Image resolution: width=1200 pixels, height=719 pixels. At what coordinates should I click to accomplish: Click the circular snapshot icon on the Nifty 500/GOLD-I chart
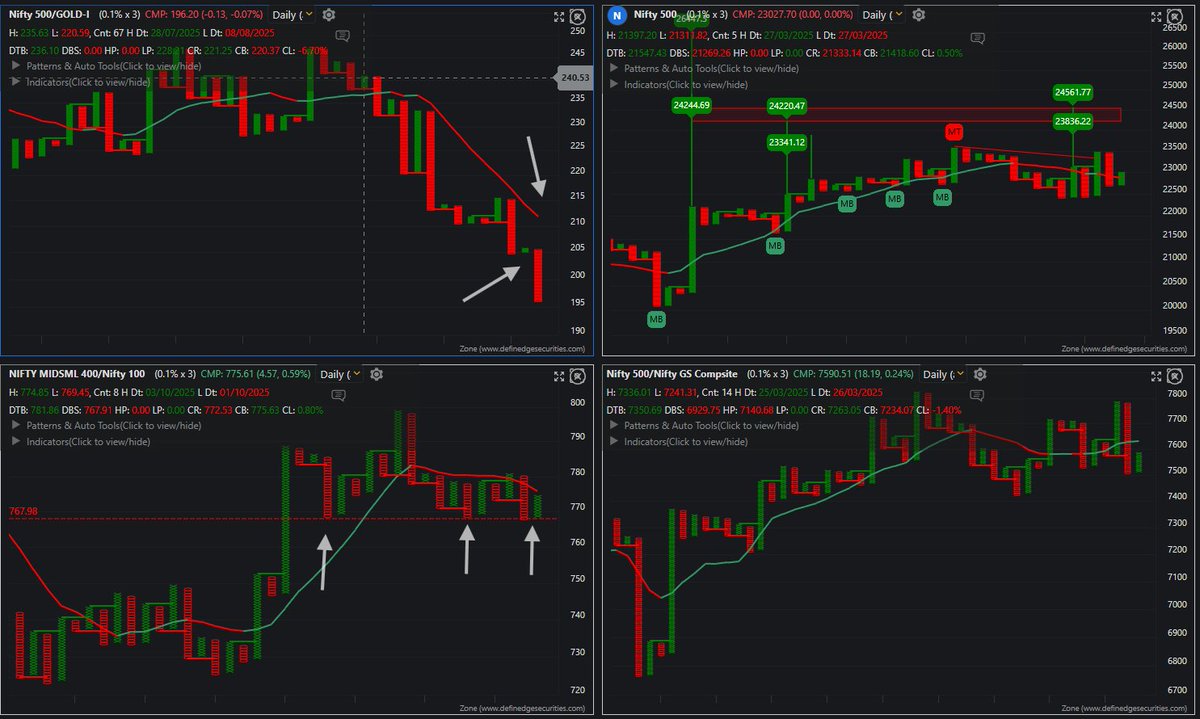coord(578,16)
